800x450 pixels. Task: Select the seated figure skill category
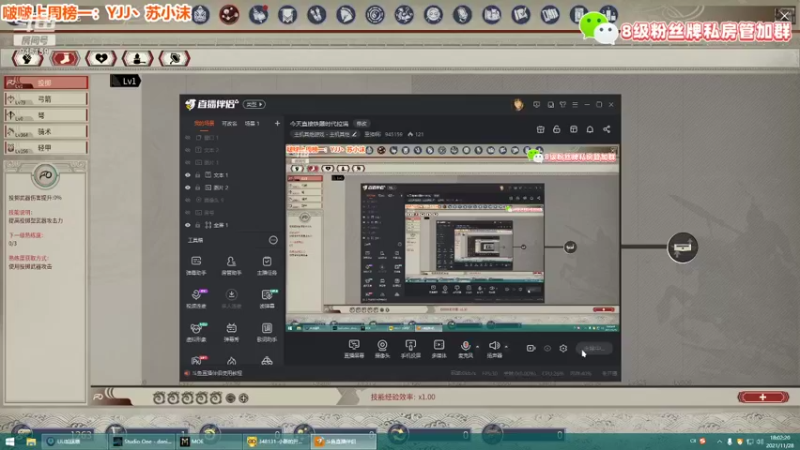(138, 58)
